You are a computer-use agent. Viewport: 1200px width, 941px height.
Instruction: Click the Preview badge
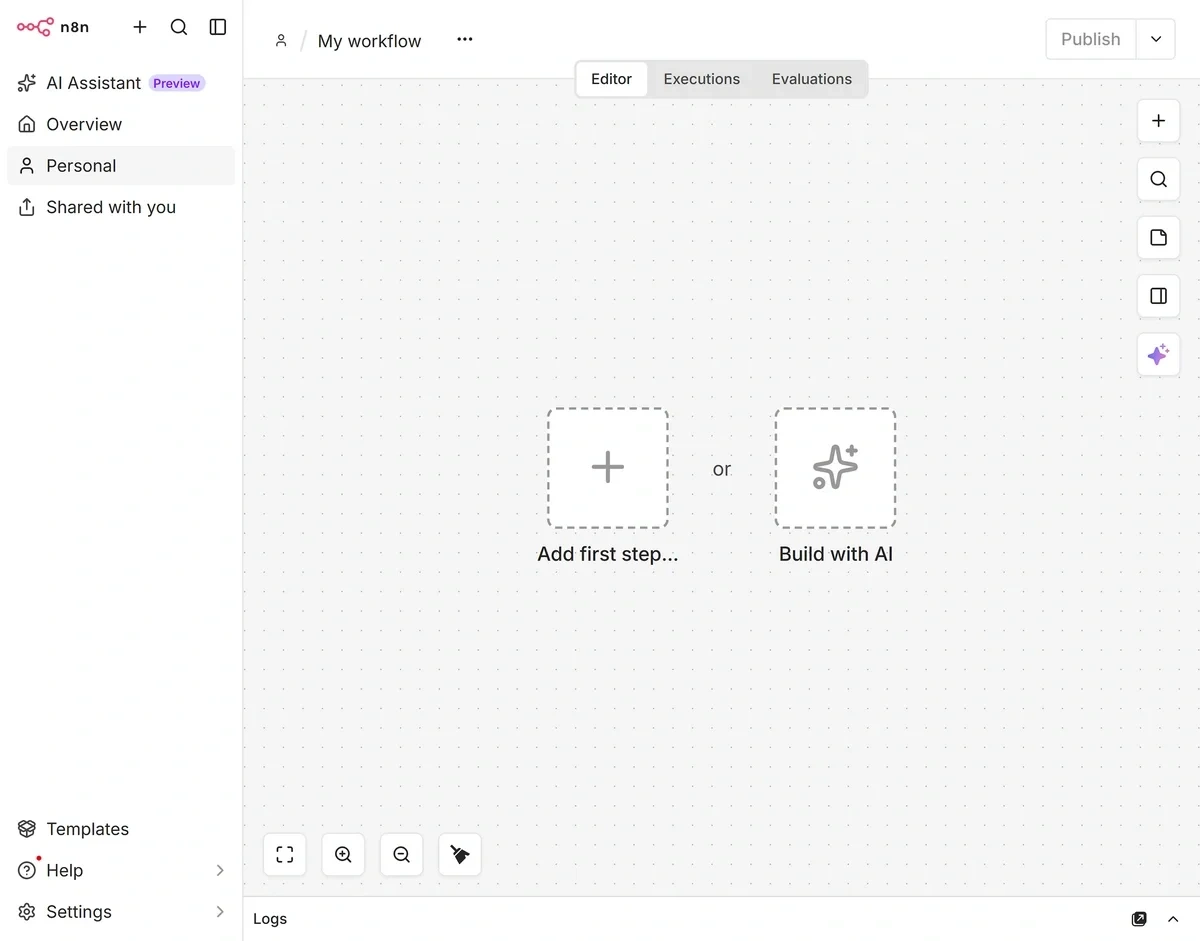tap(177, 83)
